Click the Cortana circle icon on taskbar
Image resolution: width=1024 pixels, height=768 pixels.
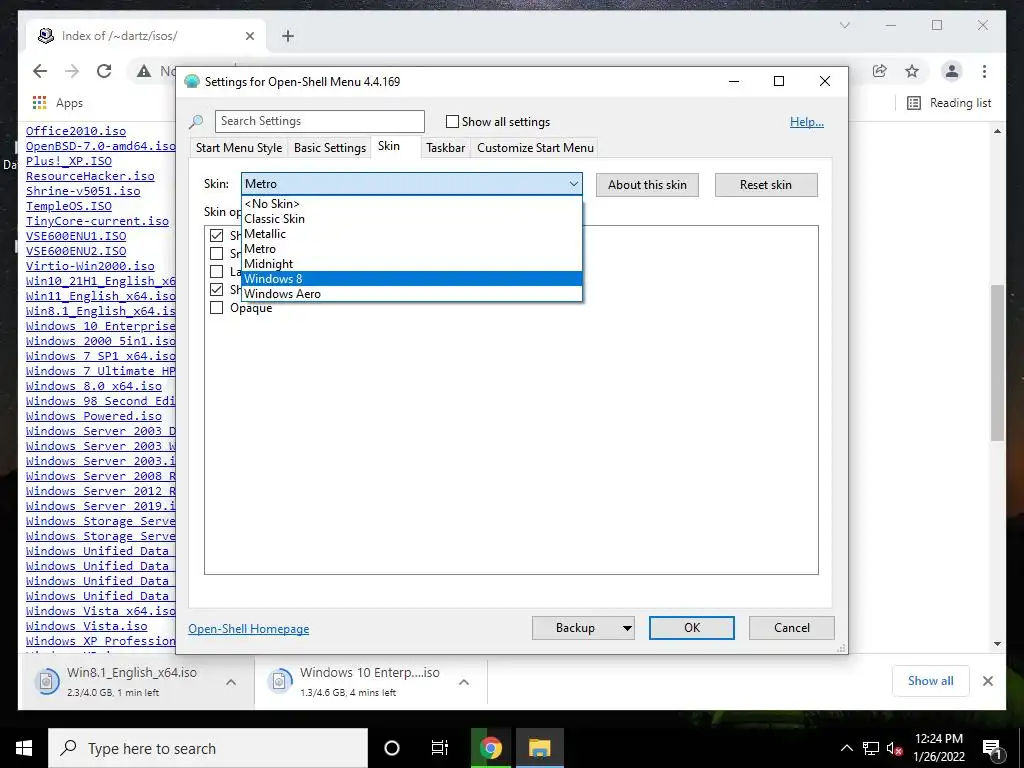(x=392, y=748)
